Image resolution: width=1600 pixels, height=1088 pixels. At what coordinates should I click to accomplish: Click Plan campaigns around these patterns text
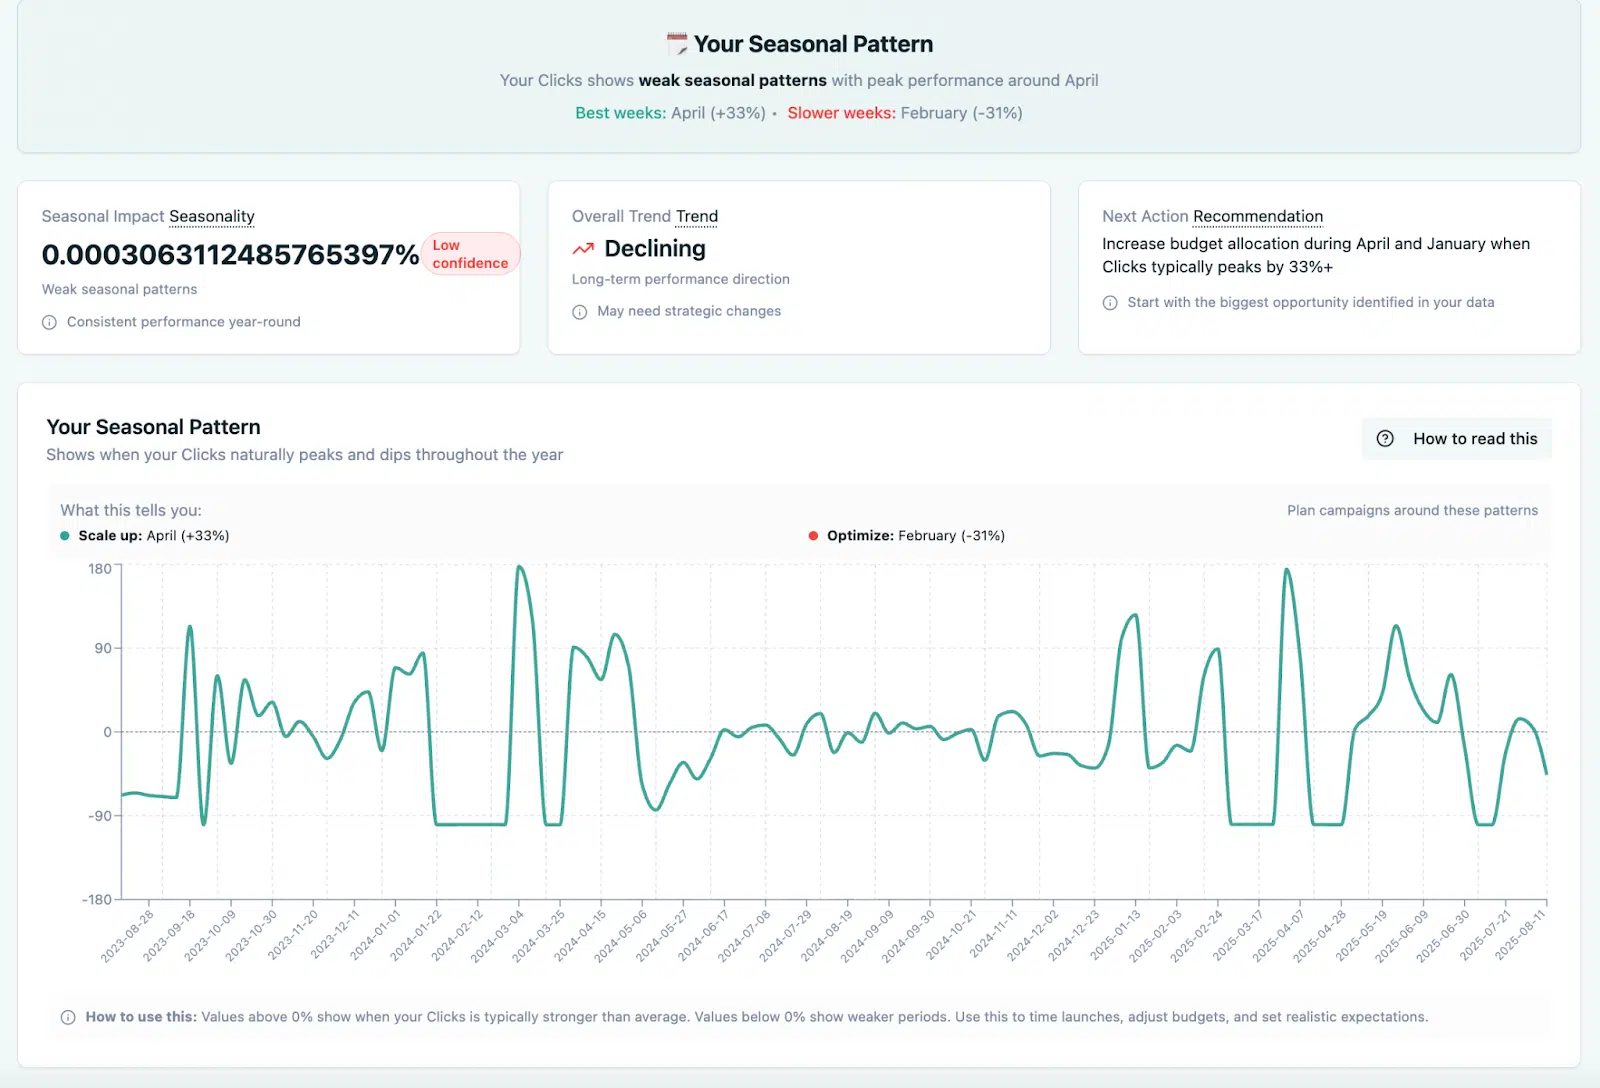coord(1412,510)
